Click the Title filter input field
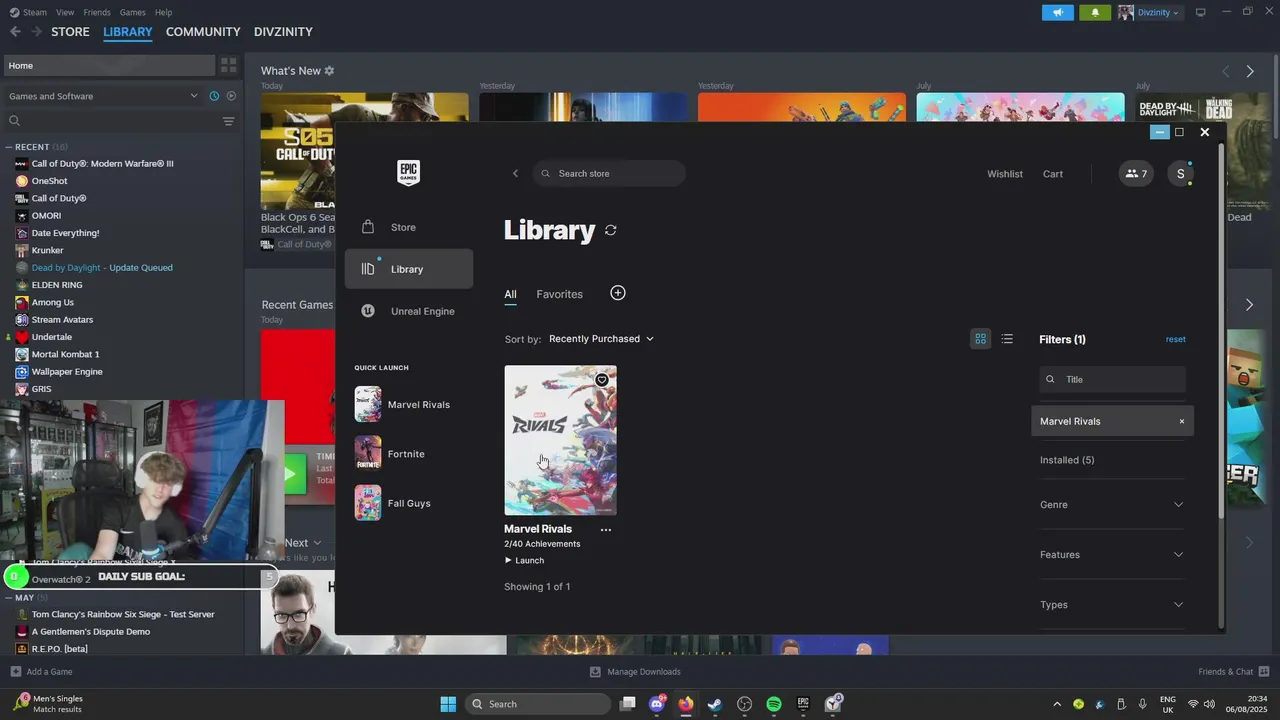The height and width of the screenshot is (720, 1280). [x=1112, y=379]
